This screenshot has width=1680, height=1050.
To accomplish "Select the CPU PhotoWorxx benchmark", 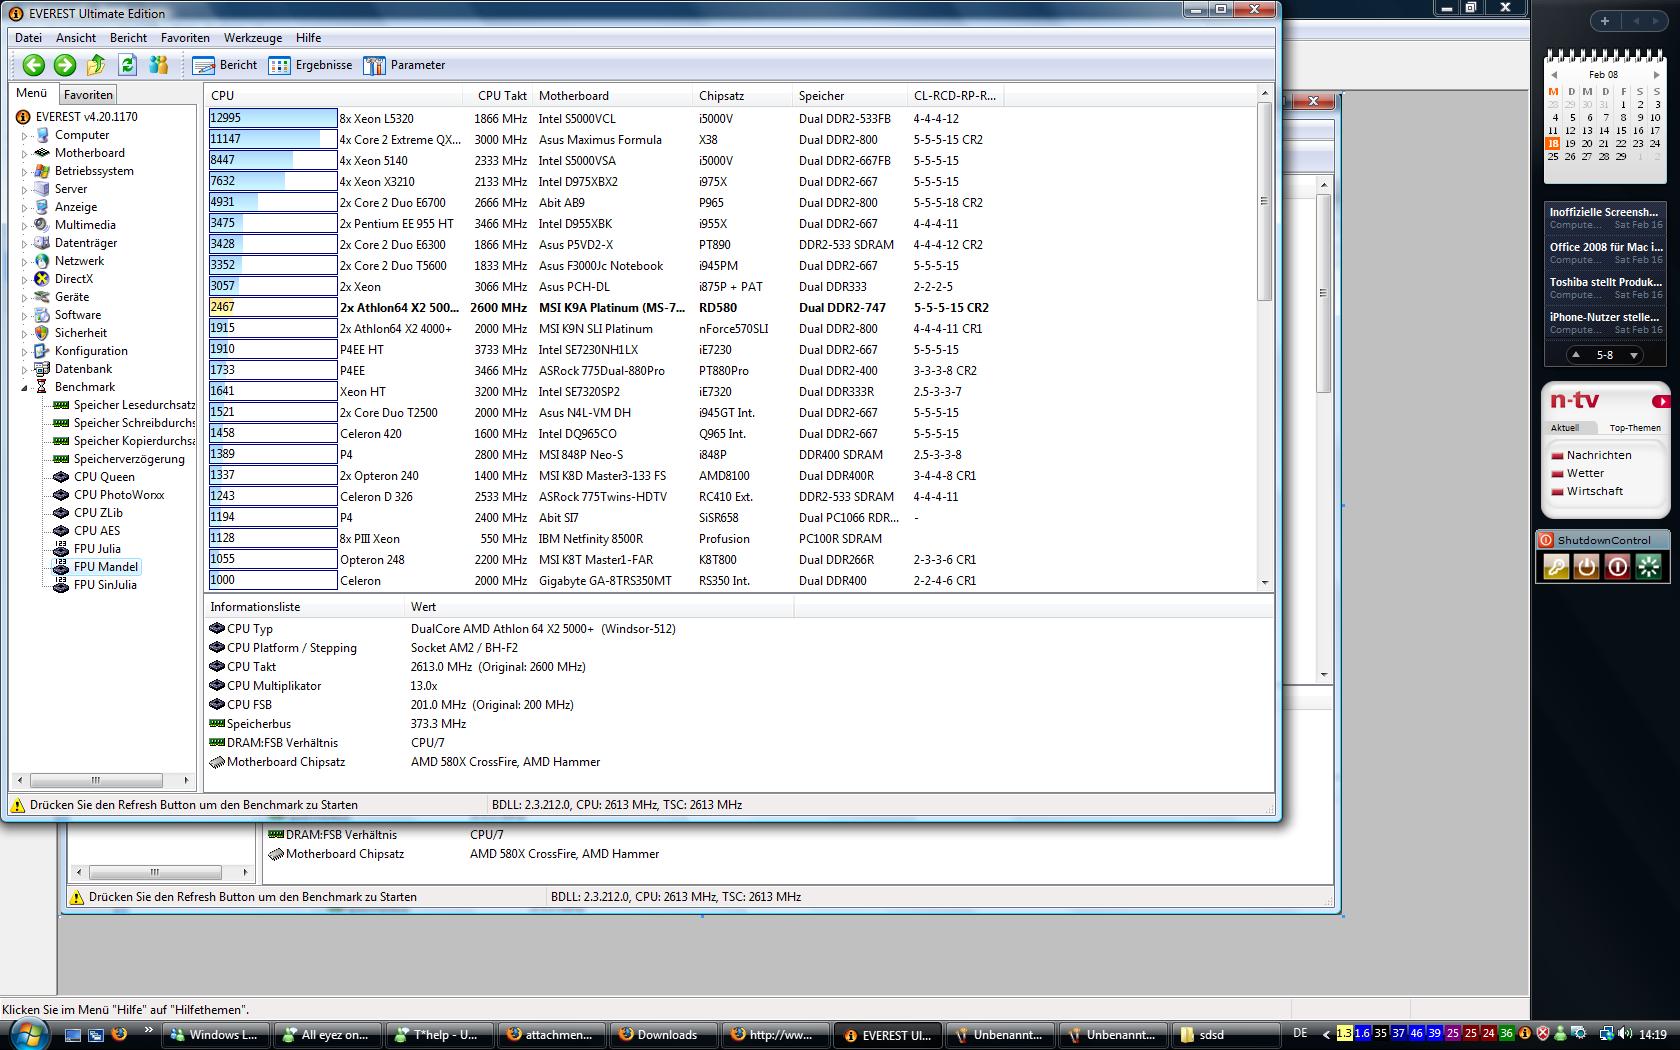I will [119, 495].
